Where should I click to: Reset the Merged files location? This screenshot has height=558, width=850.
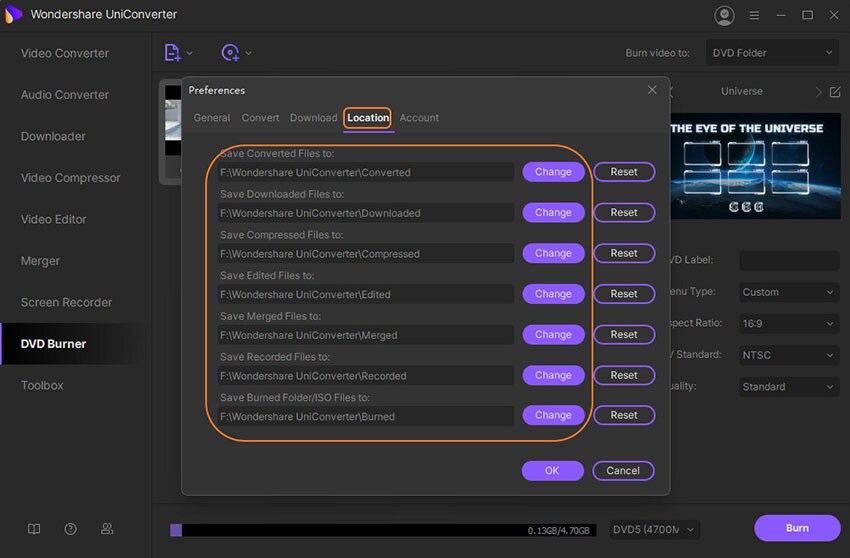pos(624,335)
